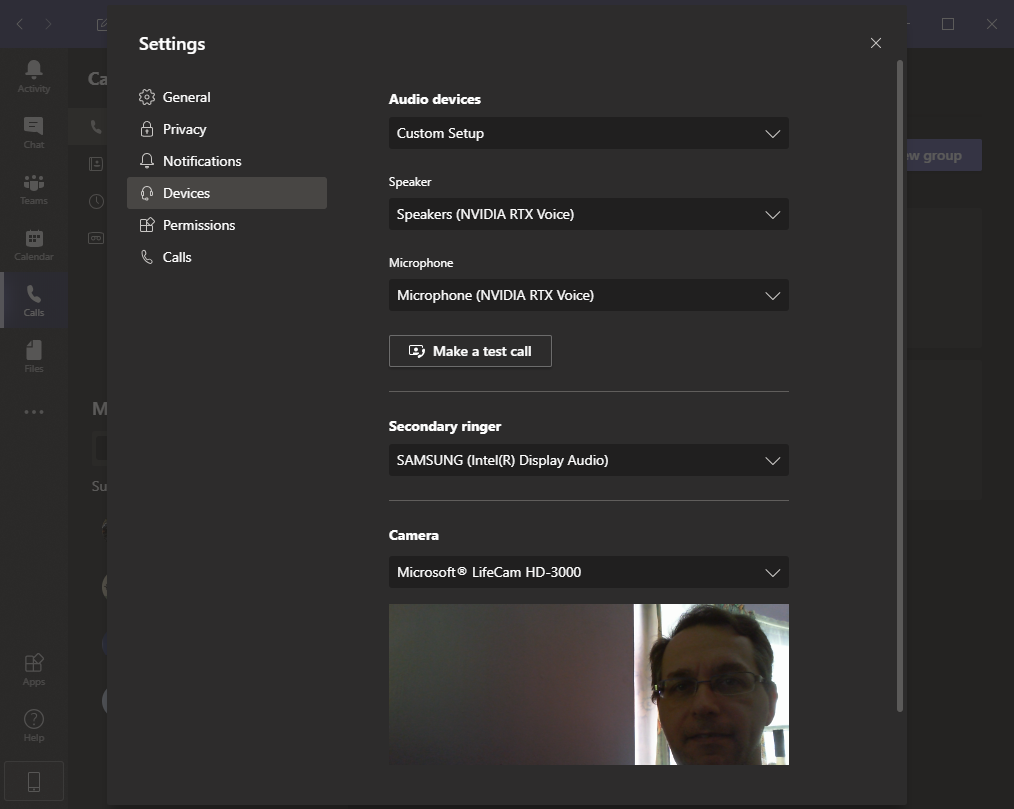Open the Audio devices Custom Setup dropdown
This screenshot has height=809, width=1014.
(x=588, y=133)
